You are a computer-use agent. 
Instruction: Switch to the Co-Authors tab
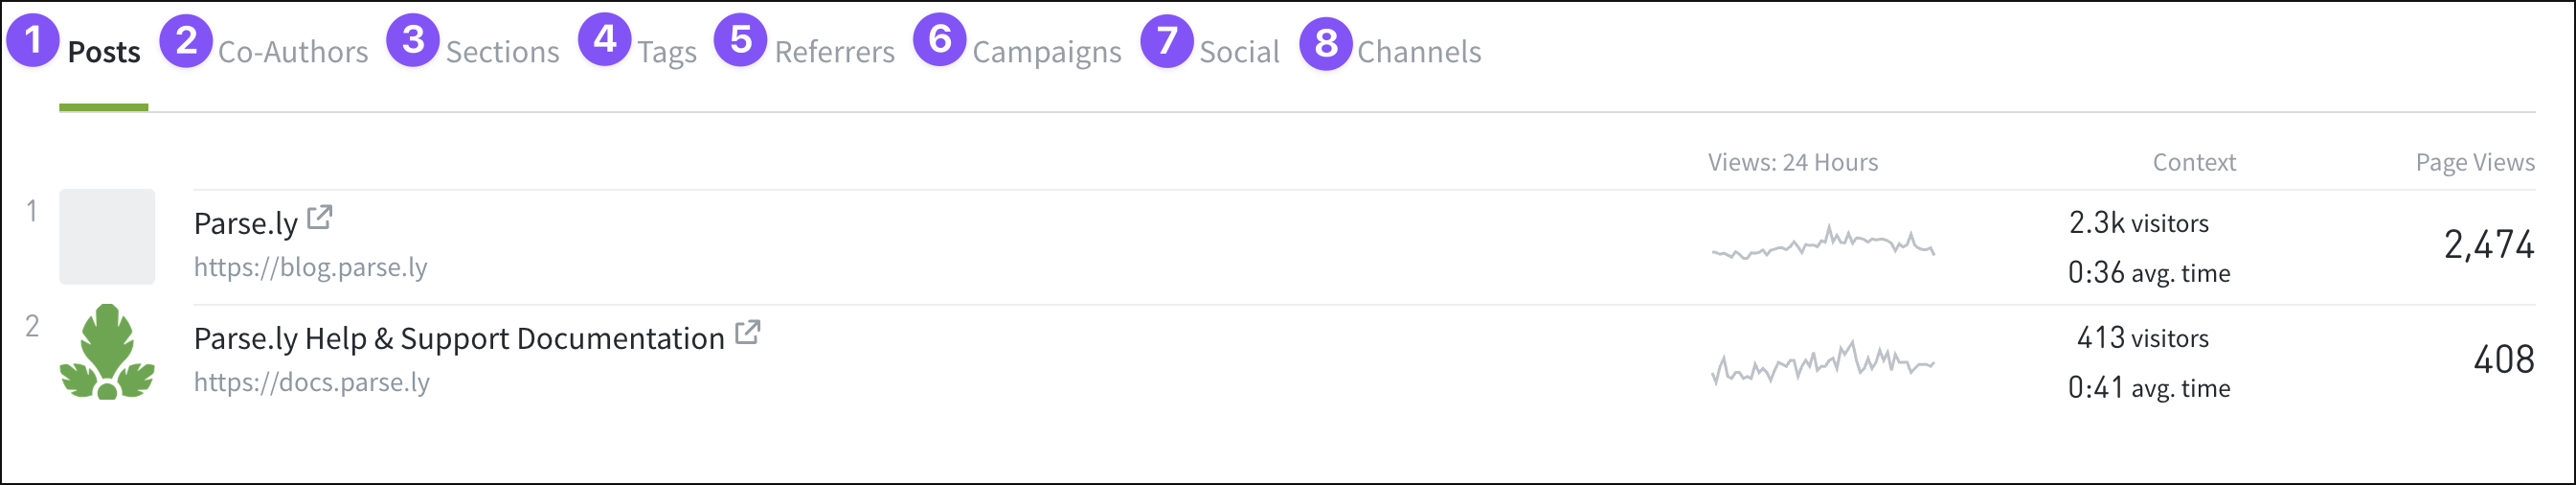(x=293, y=52)
